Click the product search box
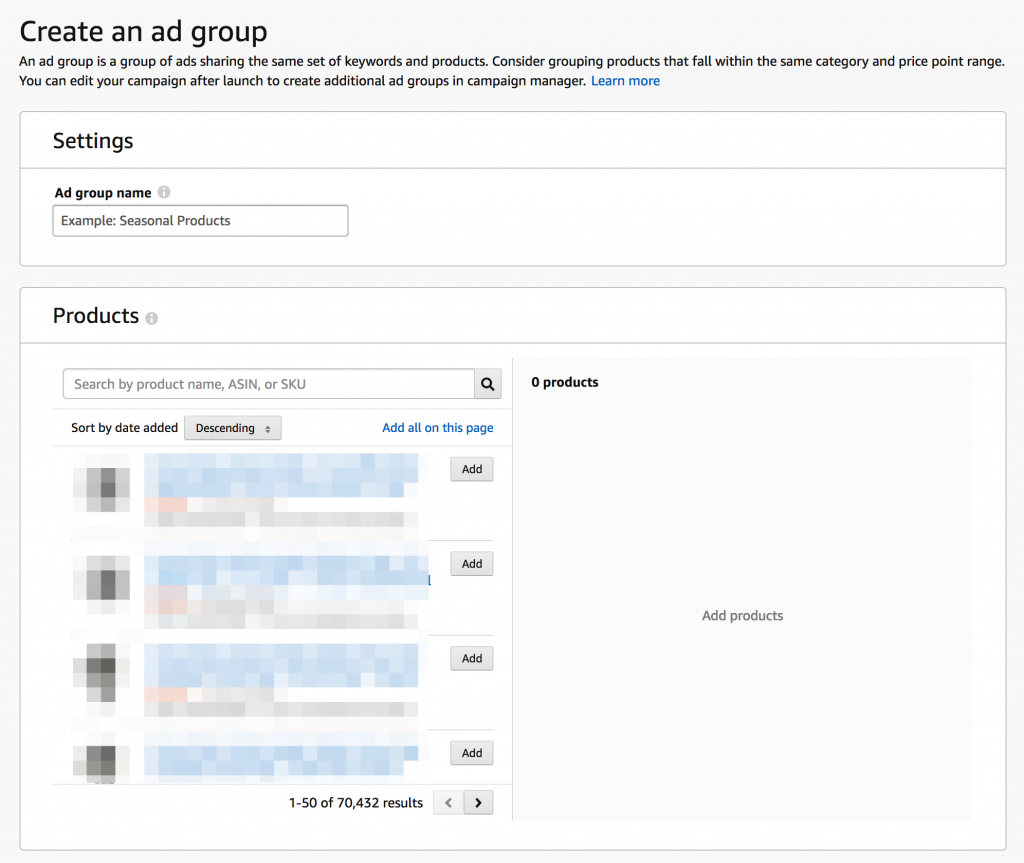Screen dimensions: 1024x863 click(268, 384)
